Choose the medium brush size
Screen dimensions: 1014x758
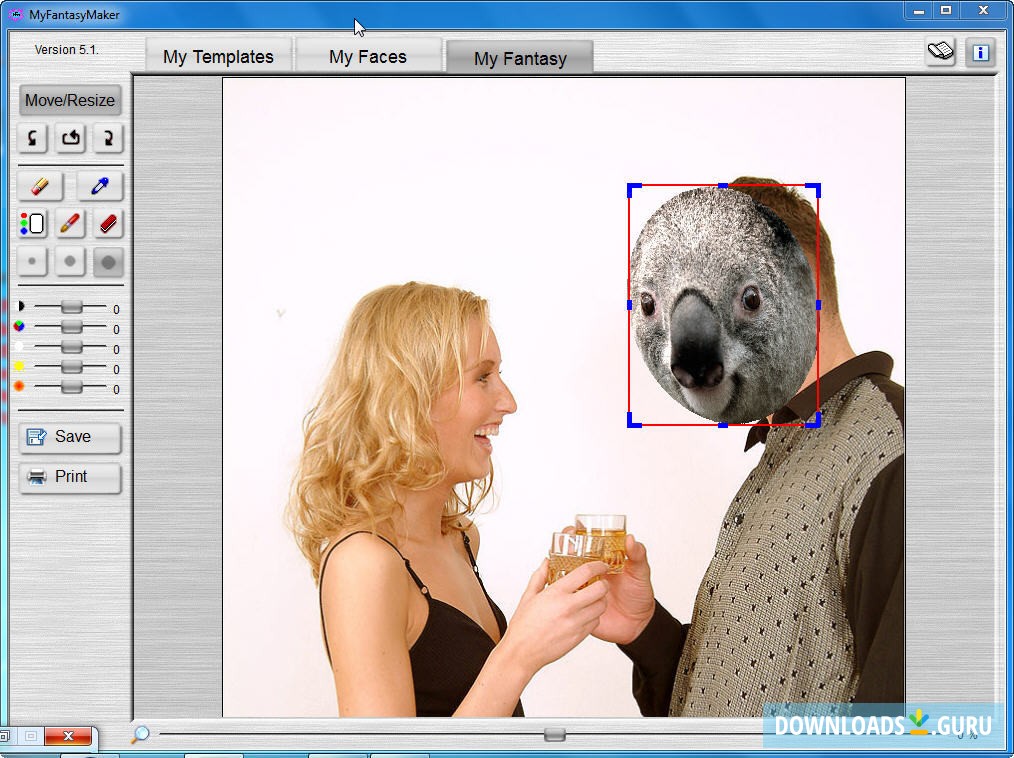click(x=70, y=262)
